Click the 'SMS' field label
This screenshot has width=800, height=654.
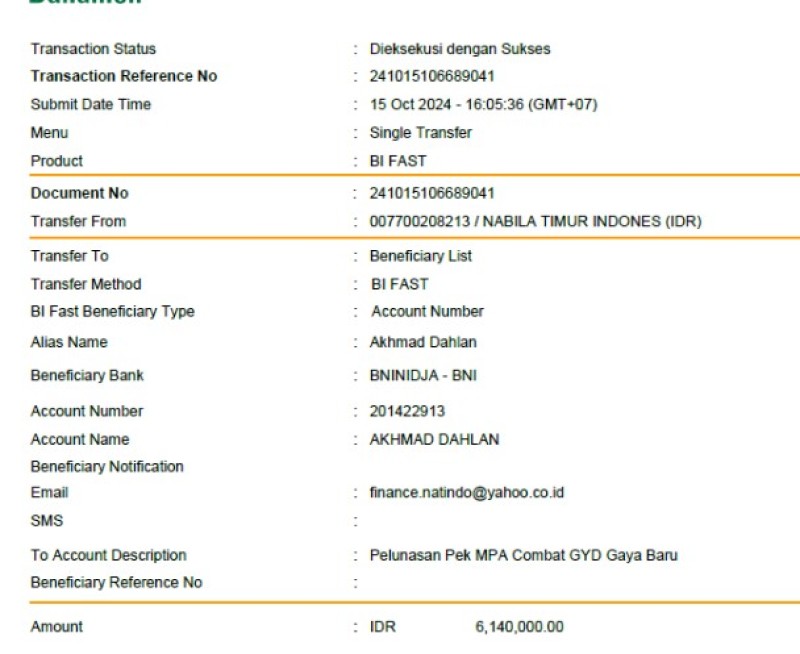click(47, 521)
